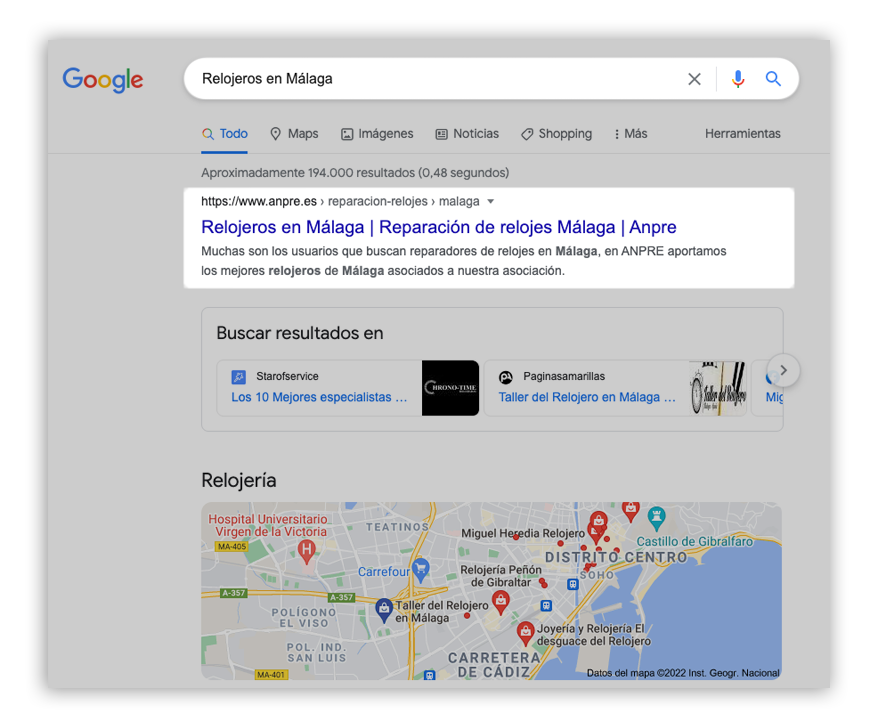
Task: Open the Noticias tab
Action: 467,134
